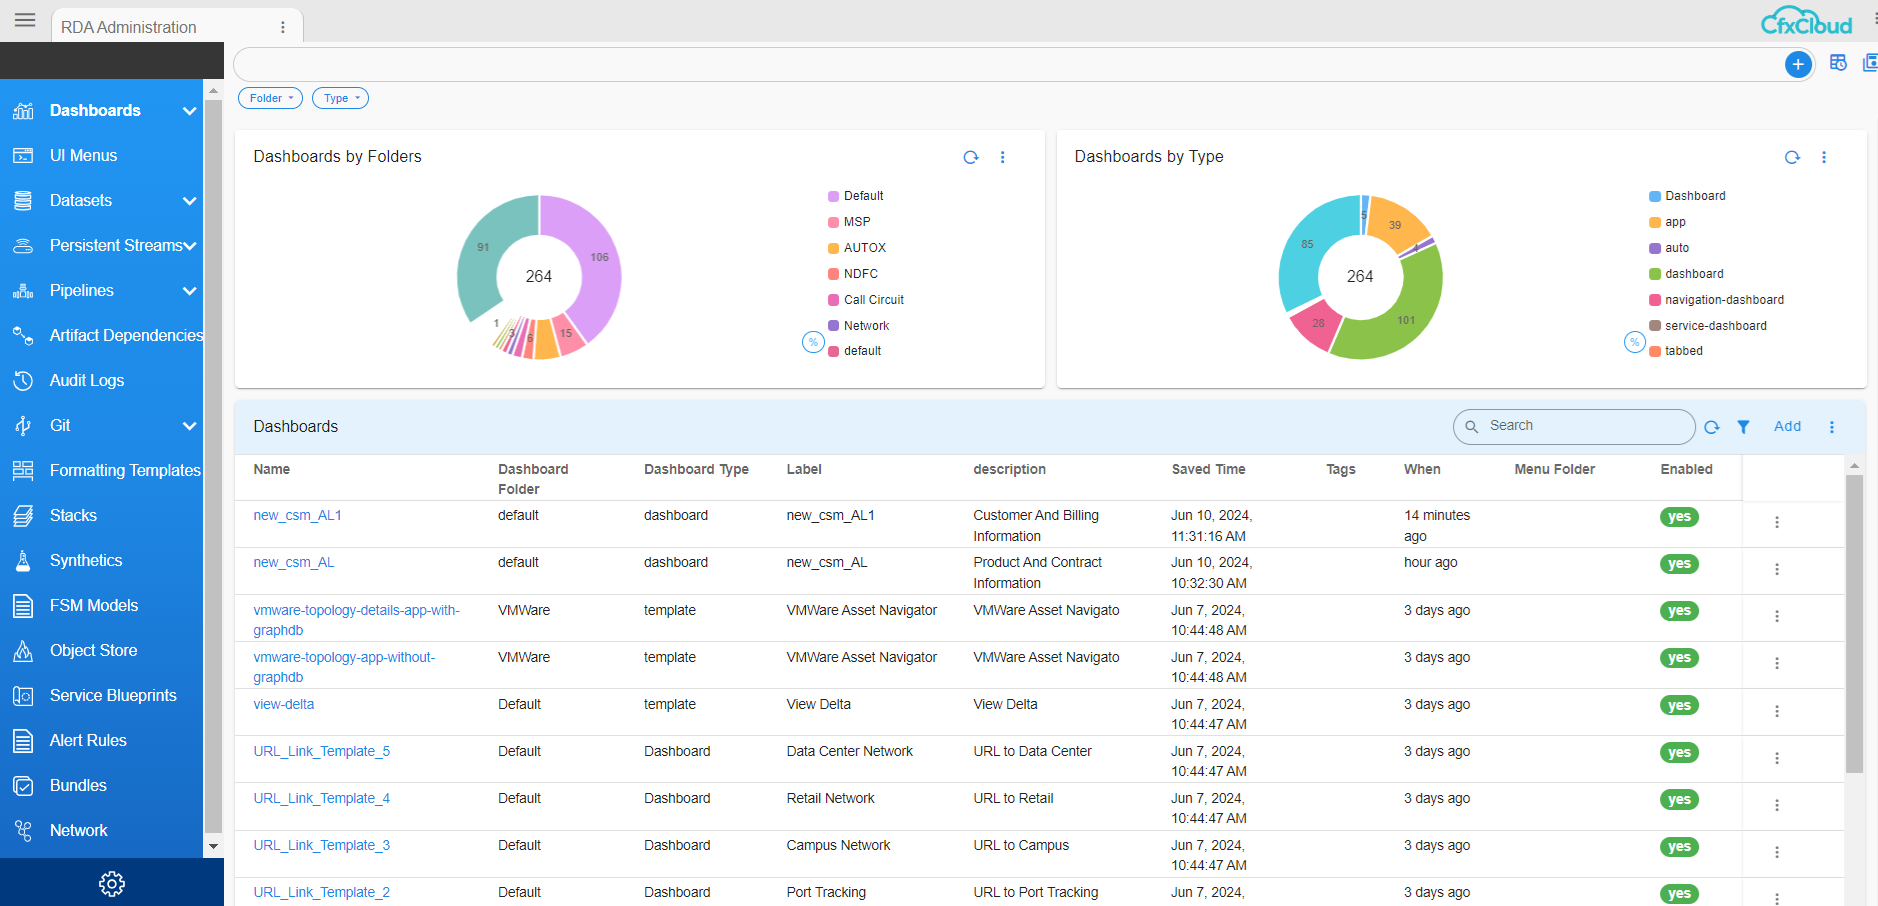This screenshot has width=1878, height=906.
Task: Open Audit Logs from sidebar
Action: click(x=87, y=380)
